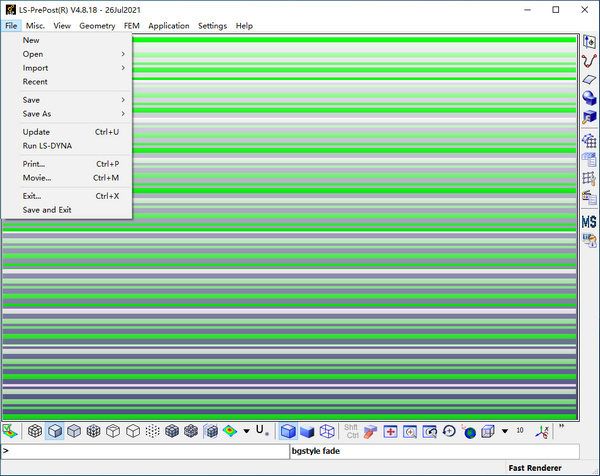Image resolution: width=600 pixels, height=476 pixels.
Task: Open the Reference Geometry tool in right sidebar
Action: click(589, 42)
